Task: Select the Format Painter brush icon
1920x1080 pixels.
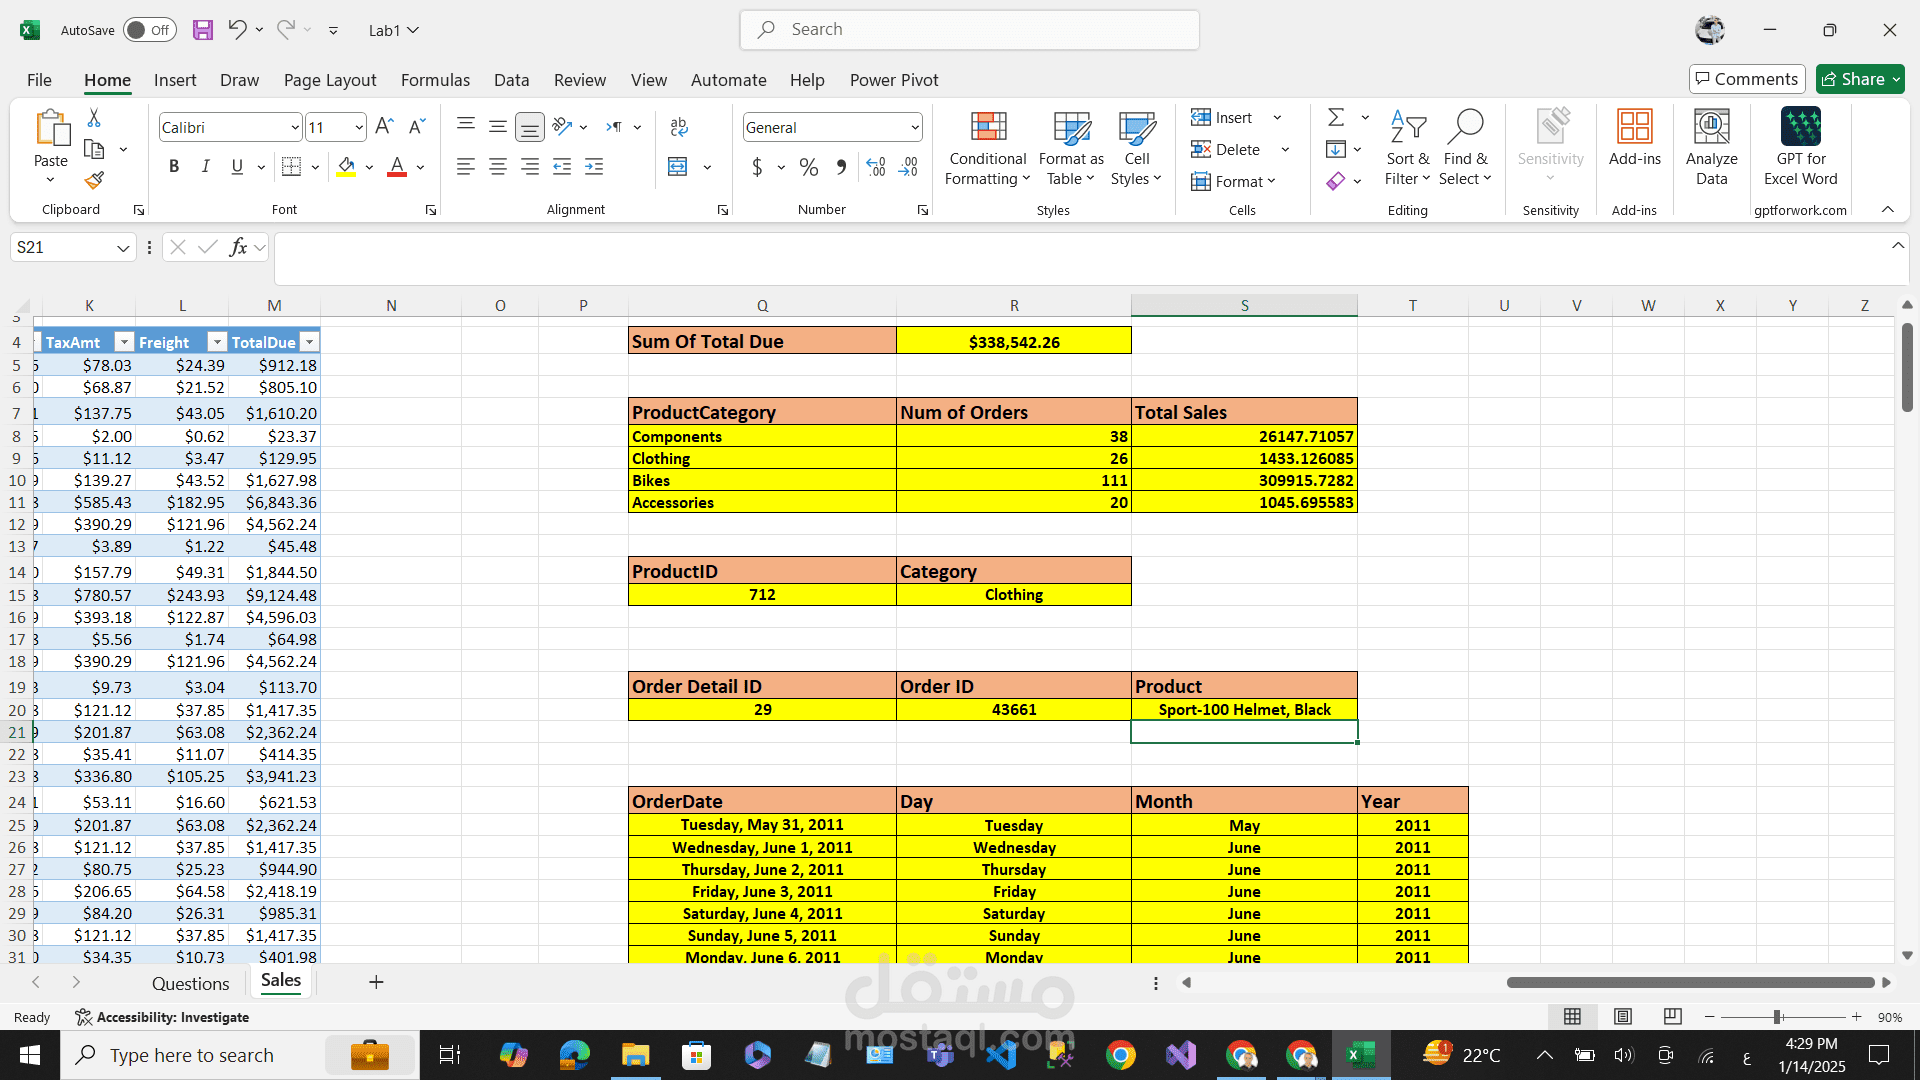Action: (x=94, y=181)
